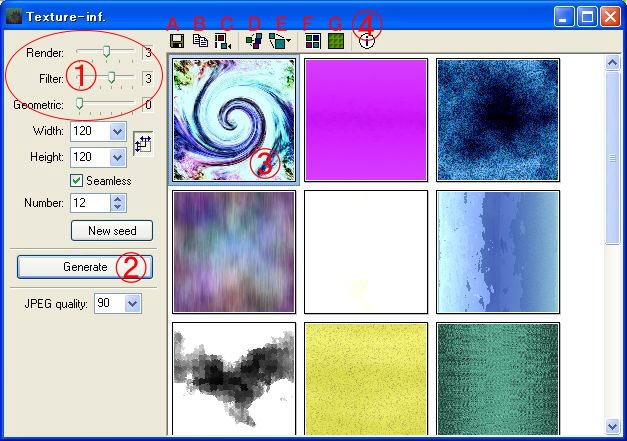Open the JPEG quality dropdown

134,304
